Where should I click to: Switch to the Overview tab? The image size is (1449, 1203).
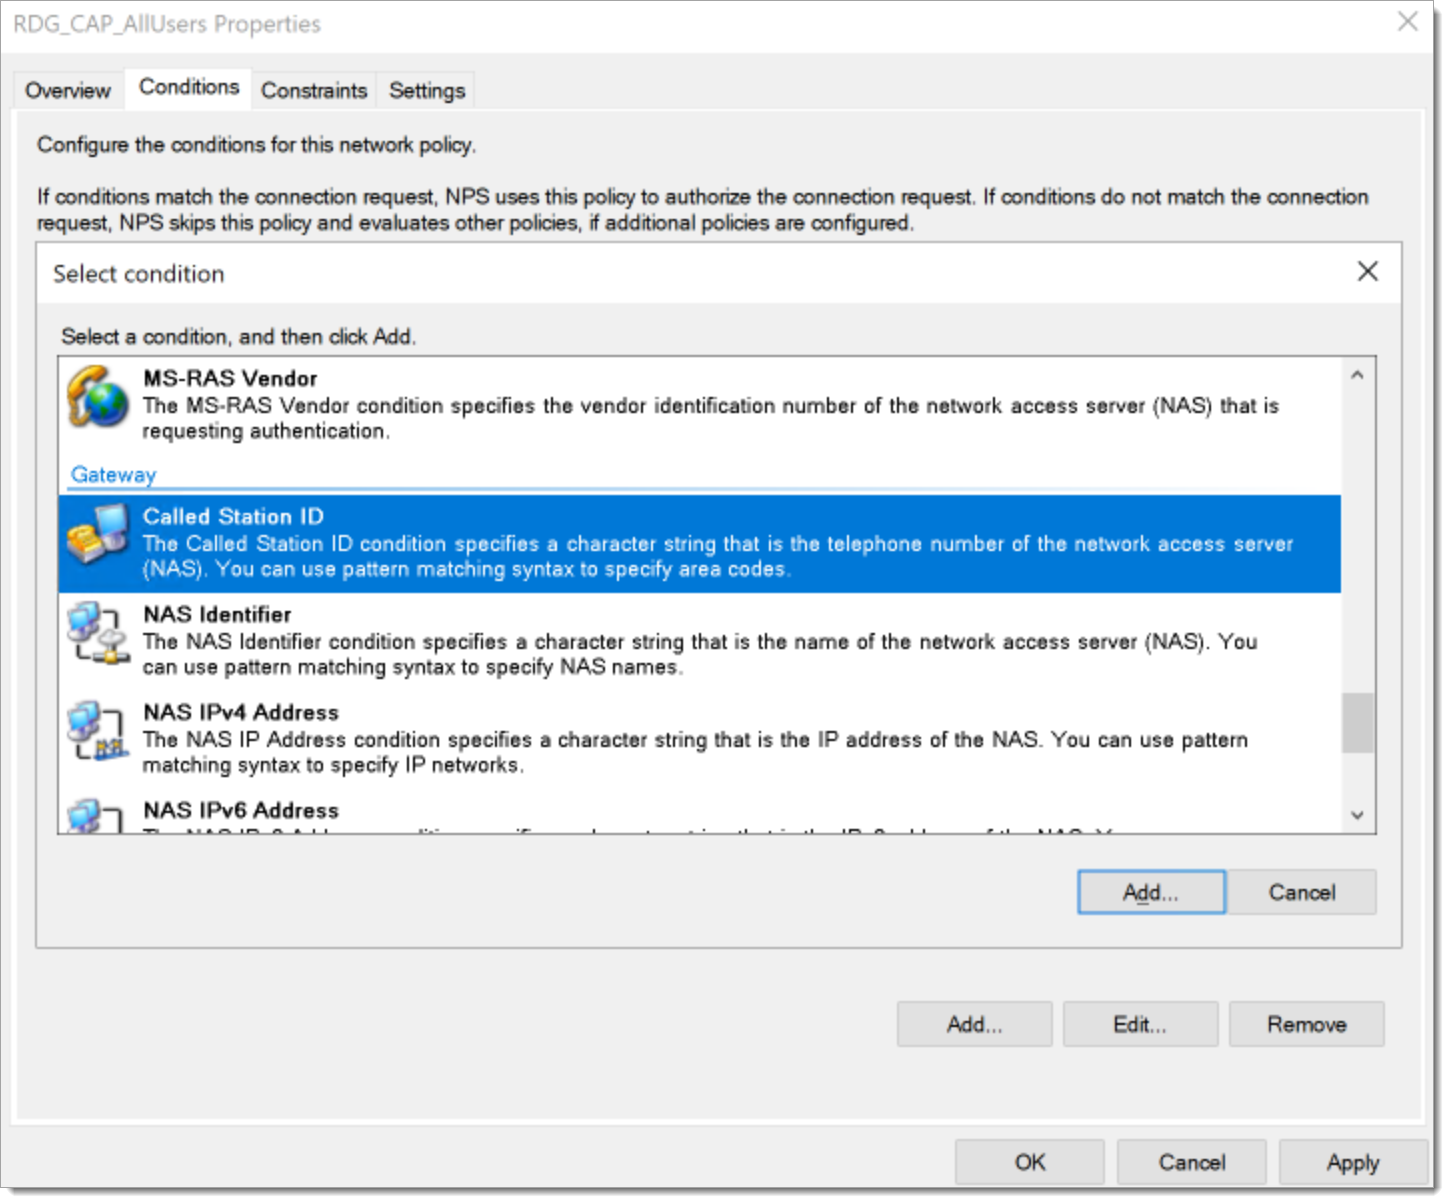pyautogui.click(x=68, y=91)
